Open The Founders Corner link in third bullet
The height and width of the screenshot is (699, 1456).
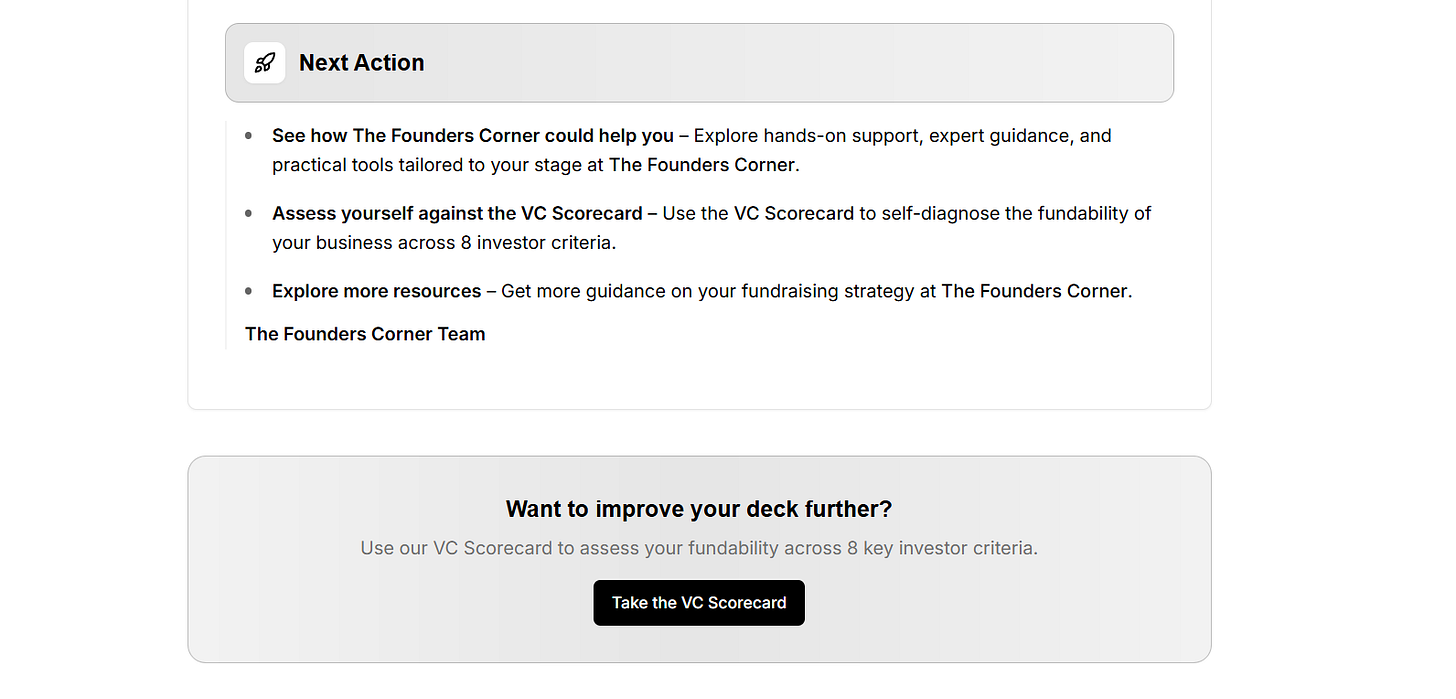coord(1034,291)
